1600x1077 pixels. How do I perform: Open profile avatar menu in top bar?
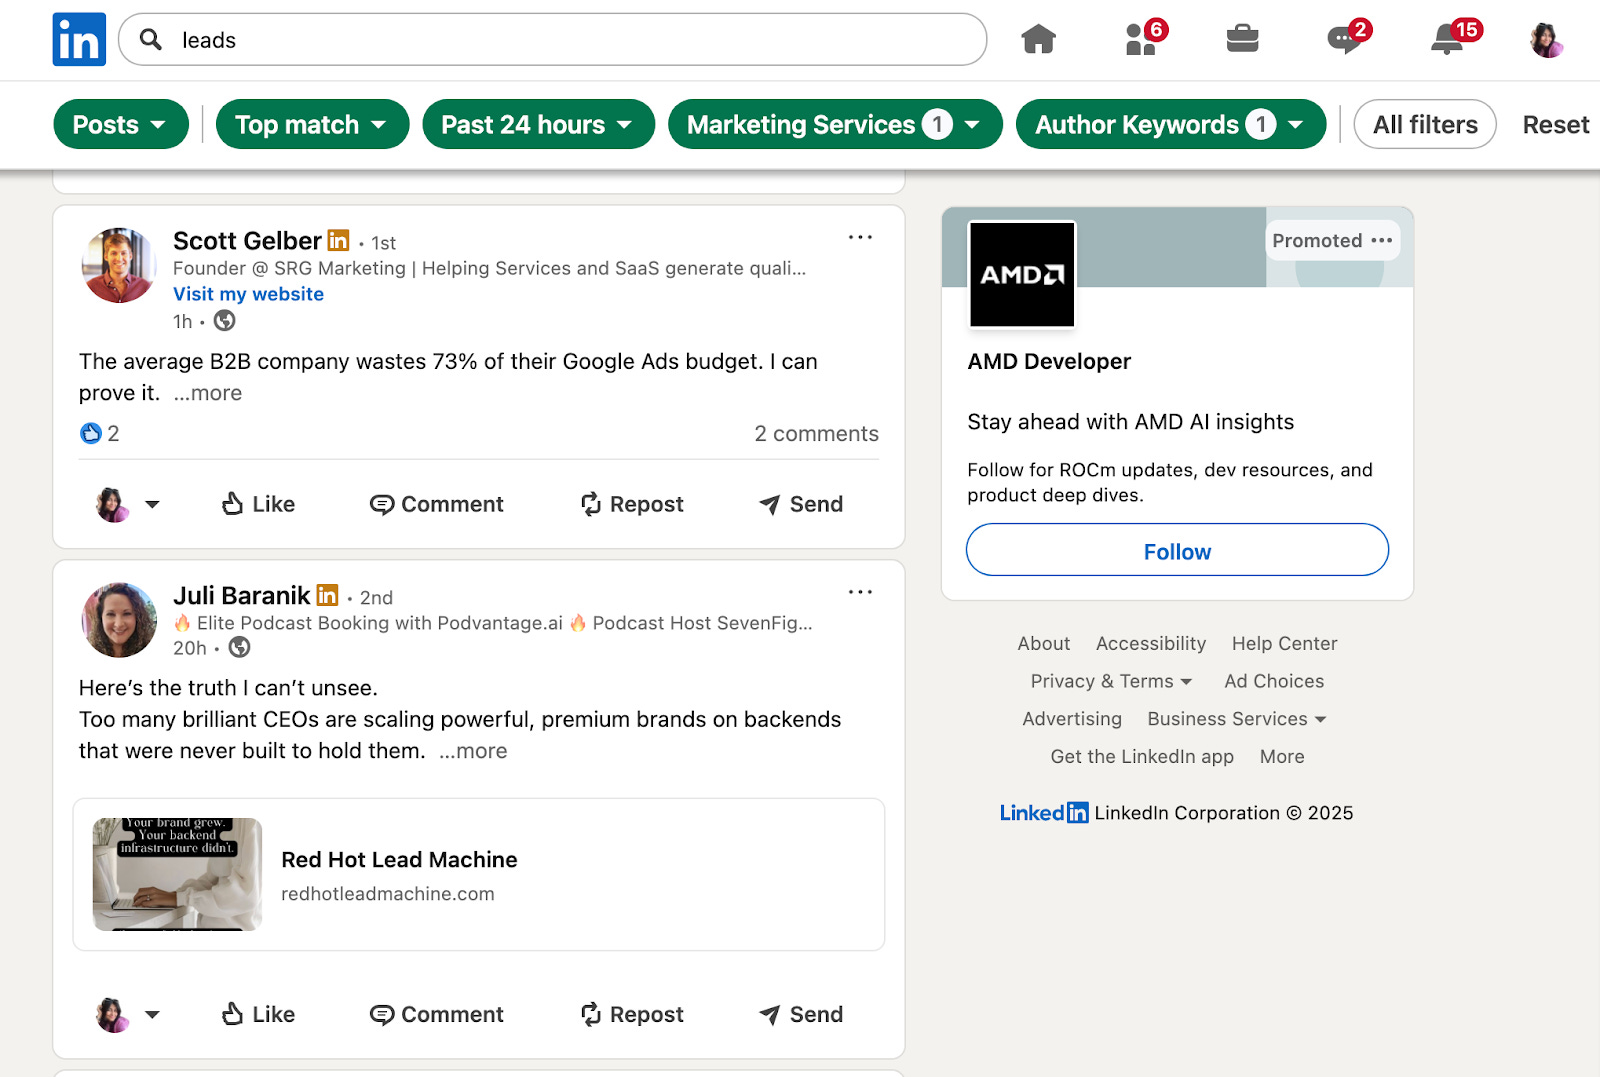click(1547, 40)
